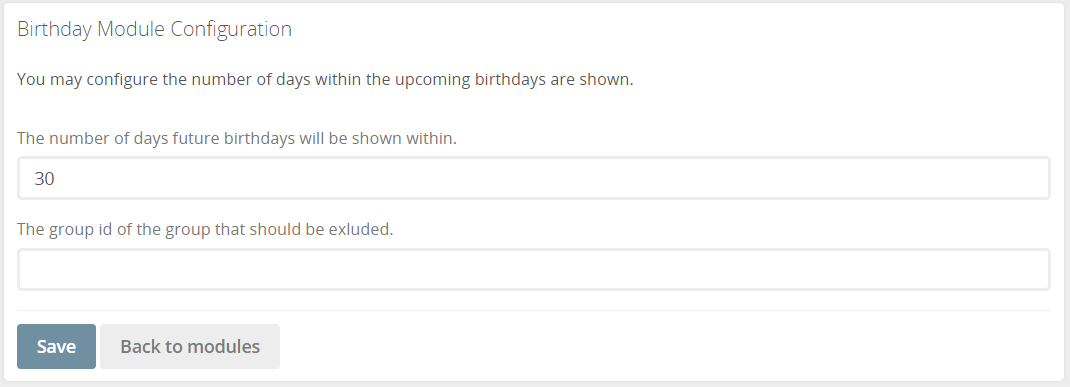The image size is (1070, 387).
Task: Click the divider line above Save
Action: pyautogui.click(x=534, y=311)
